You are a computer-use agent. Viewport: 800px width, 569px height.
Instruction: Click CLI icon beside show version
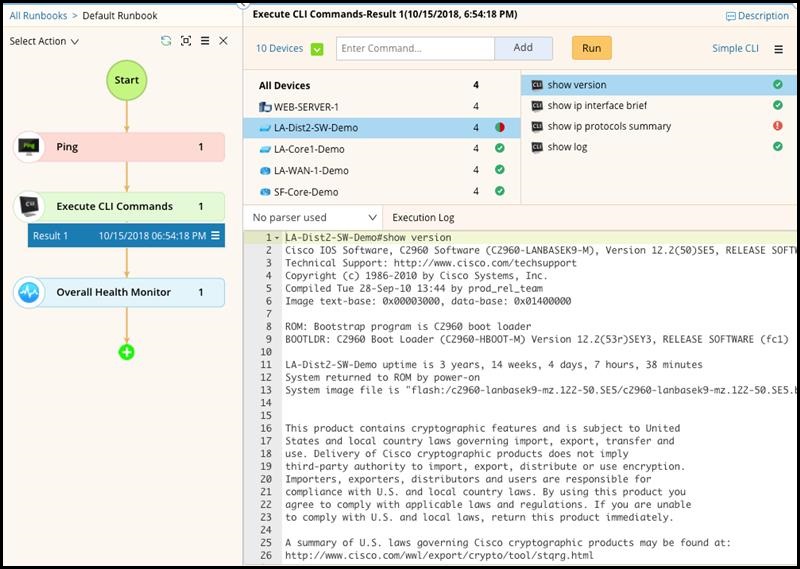537,85
